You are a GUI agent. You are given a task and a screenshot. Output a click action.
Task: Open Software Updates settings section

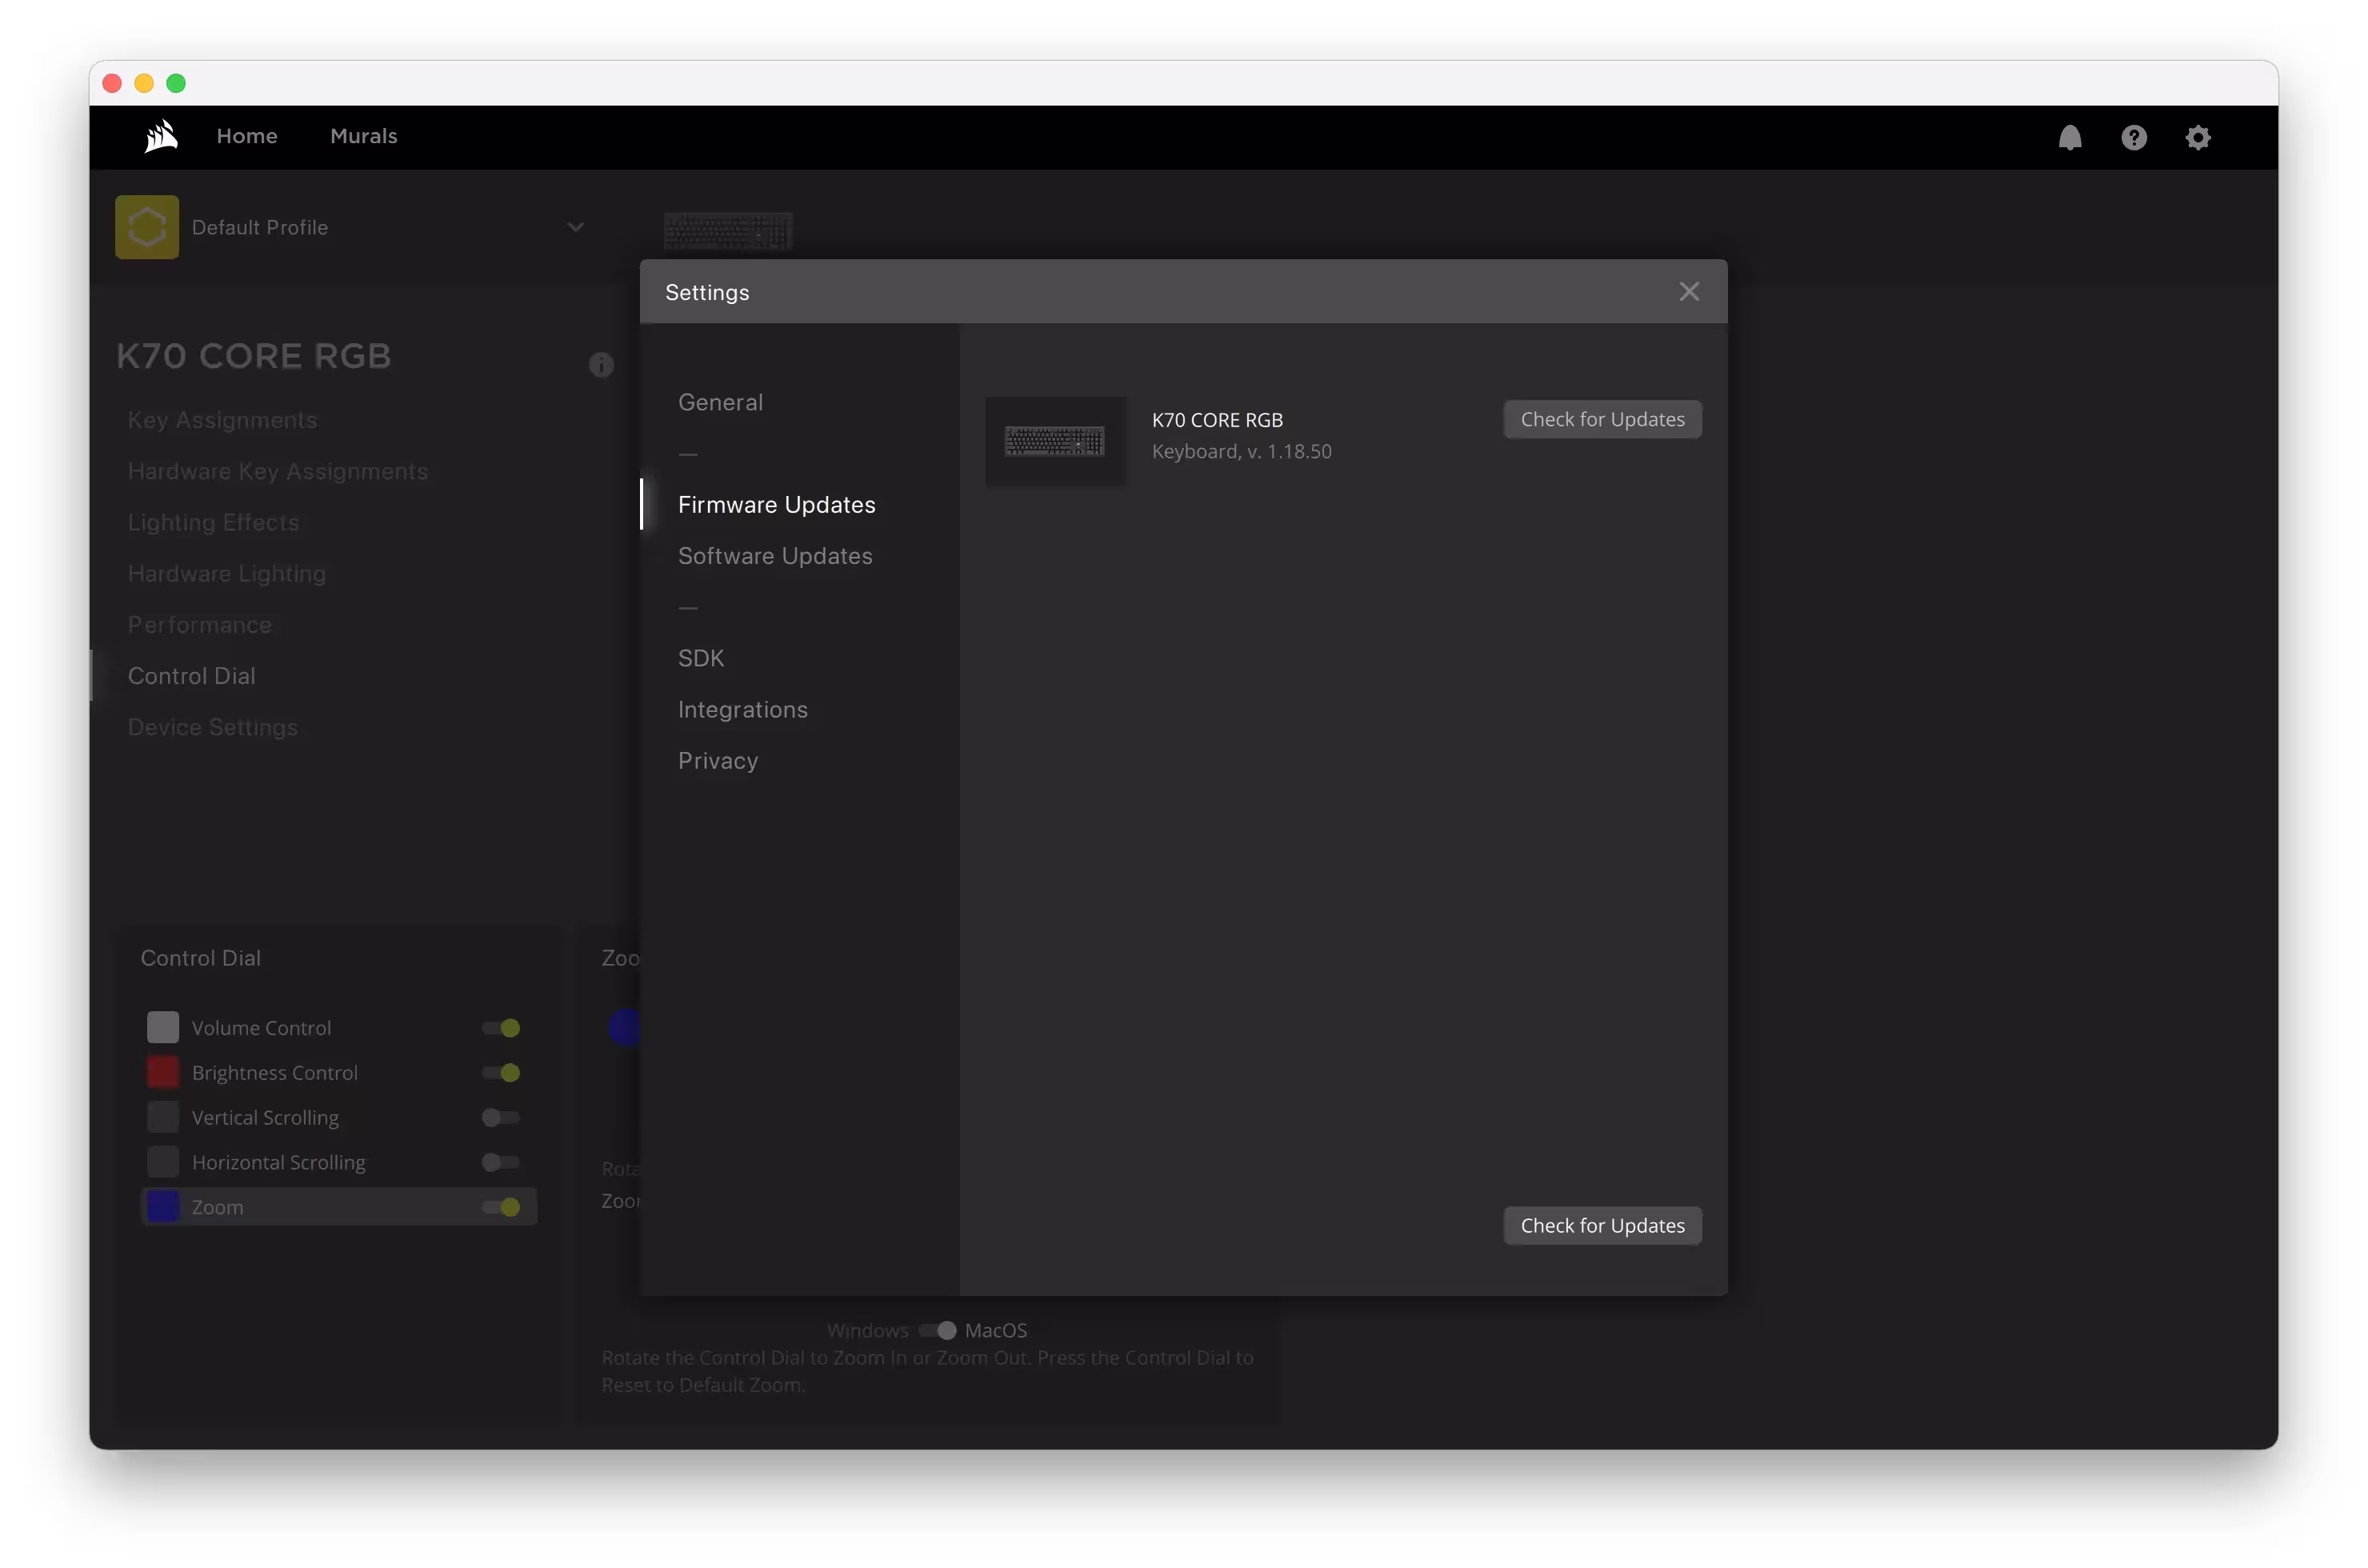tap(775, 556)
